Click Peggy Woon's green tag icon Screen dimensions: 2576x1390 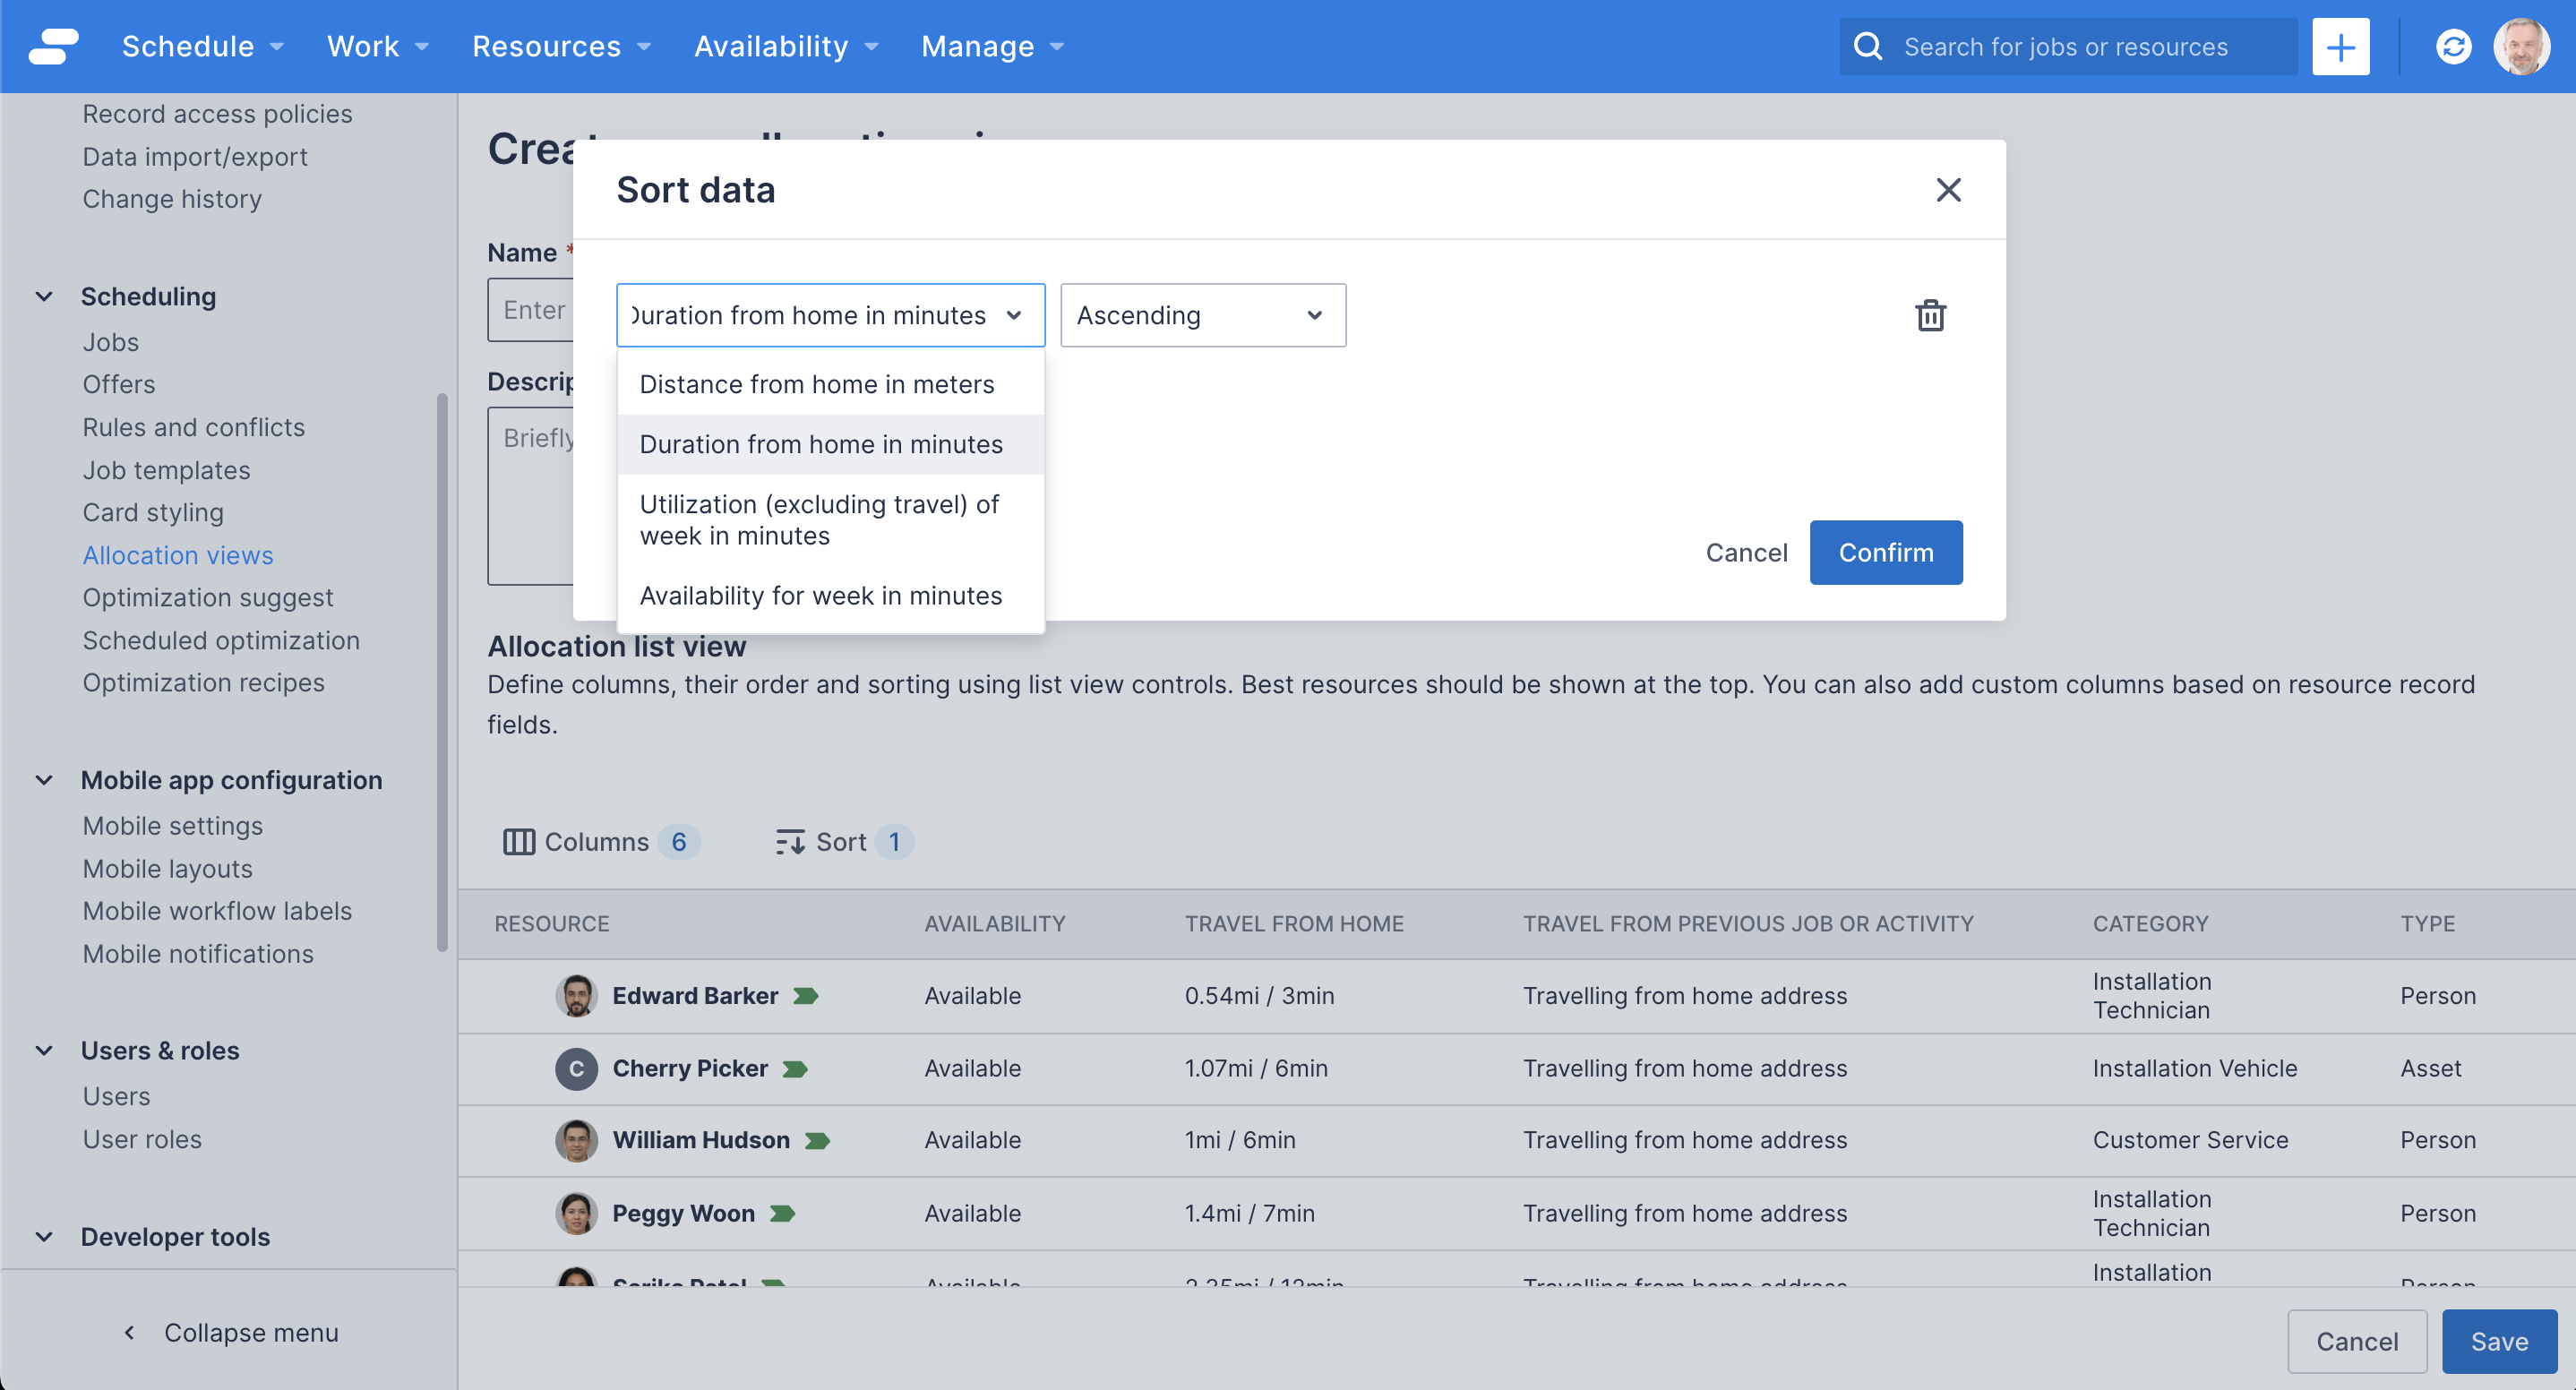click(782, 1214)
